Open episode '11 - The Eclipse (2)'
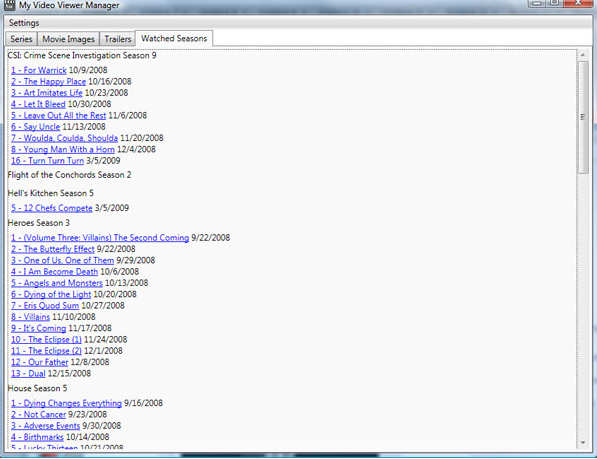This screenshot has height=459, width=597. 46,351
